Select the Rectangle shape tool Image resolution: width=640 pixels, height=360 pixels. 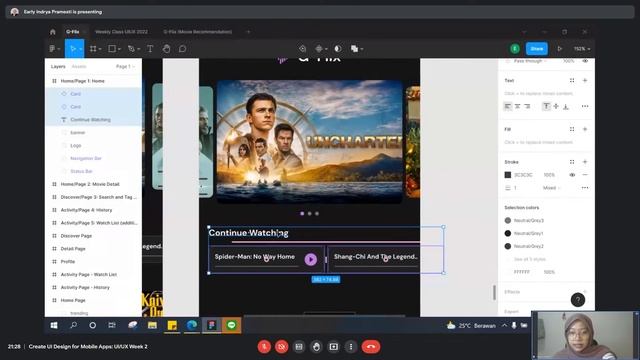click(112, 49)
